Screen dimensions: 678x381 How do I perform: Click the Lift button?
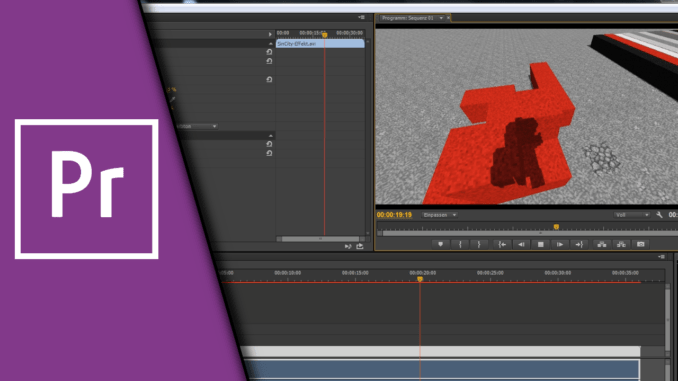coord(601,244)
